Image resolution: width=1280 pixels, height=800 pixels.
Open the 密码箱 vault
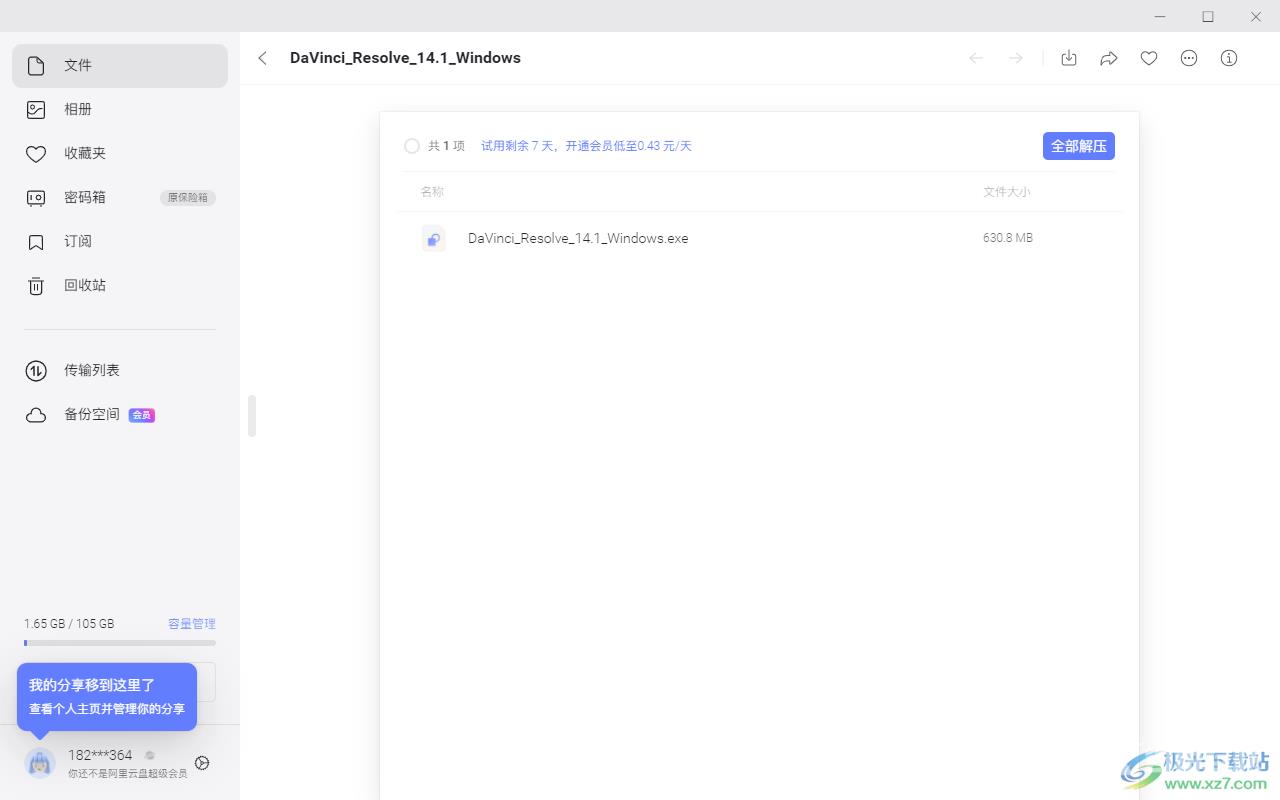(120, 198)
